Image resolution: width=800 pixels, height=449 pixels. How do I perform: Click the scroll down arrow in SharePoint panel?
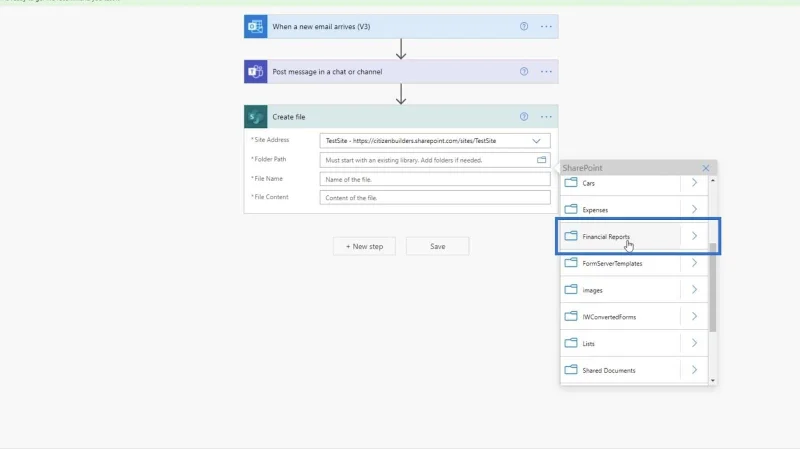(713, 381)
